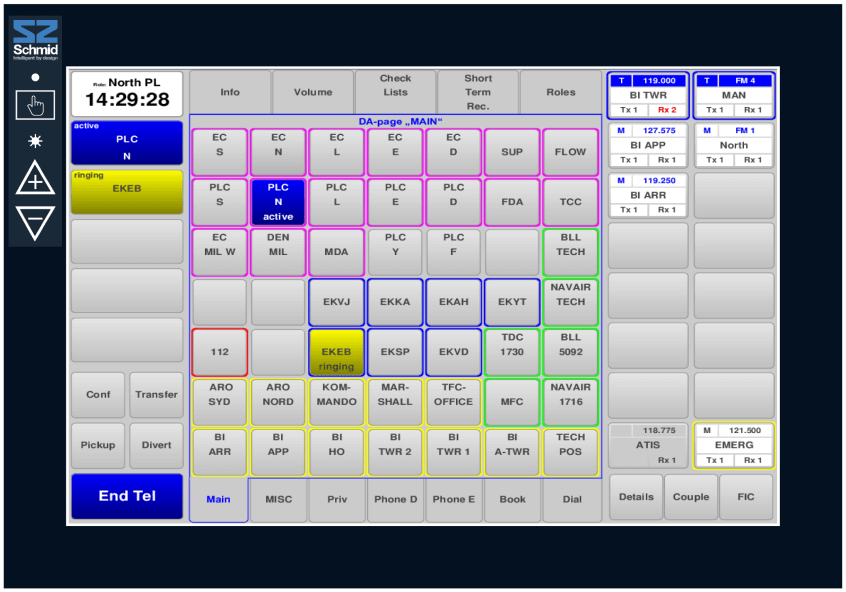Click the brightness sun icon

tap(35, 141)
